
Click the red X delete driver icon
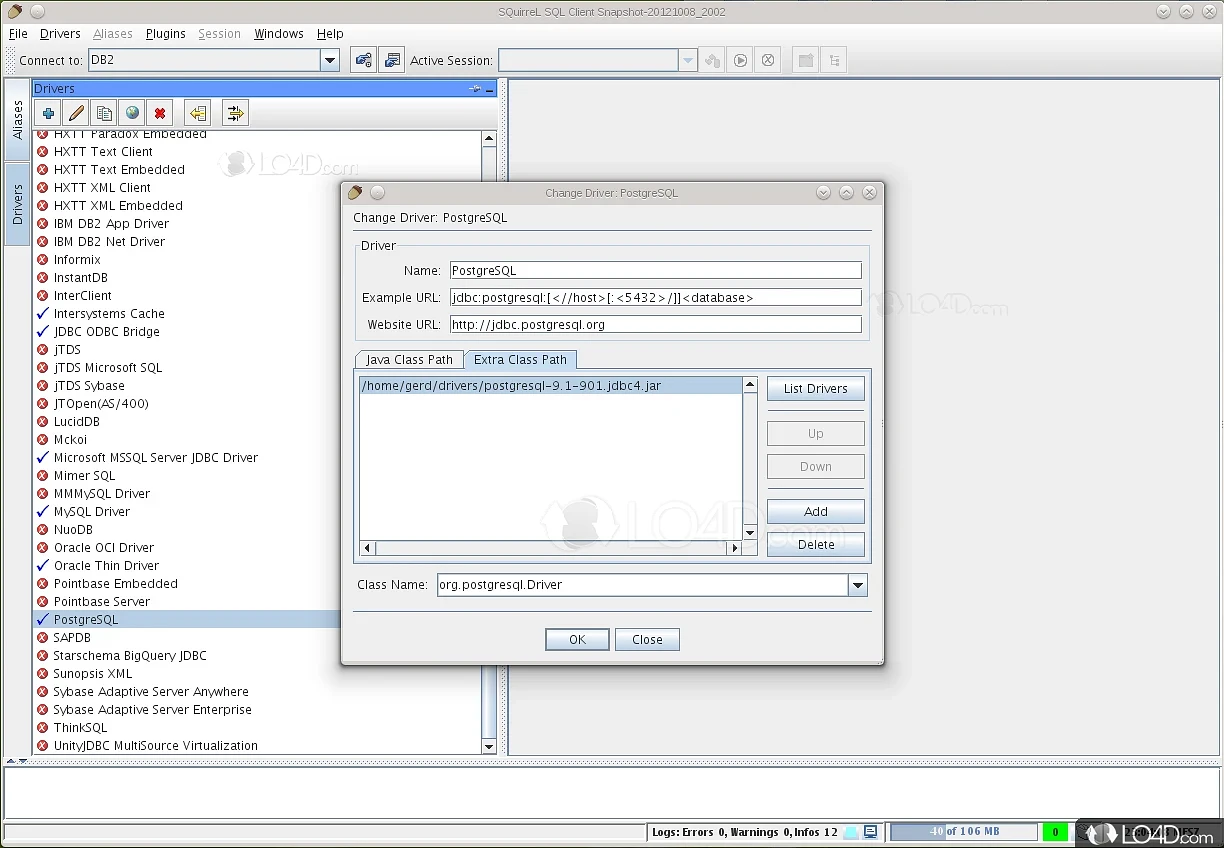[160, 113]
